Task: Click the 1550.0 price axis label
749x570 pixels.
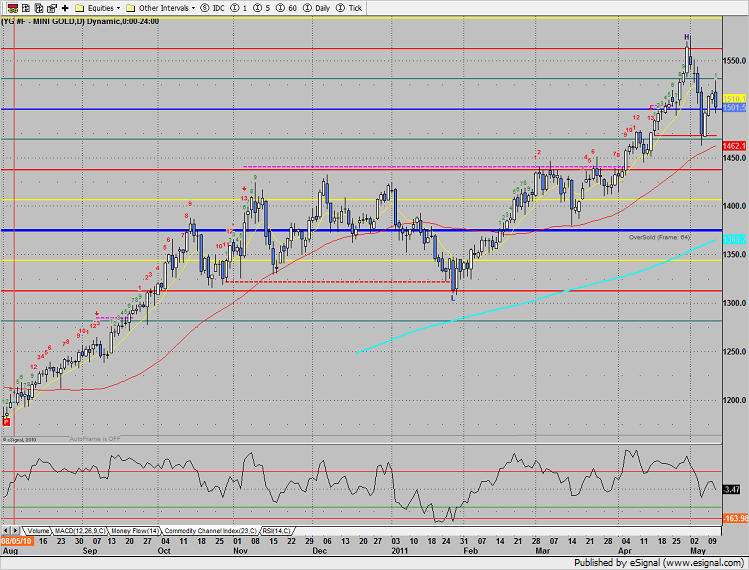Action: pyautogui.click(x=734, y=61)
